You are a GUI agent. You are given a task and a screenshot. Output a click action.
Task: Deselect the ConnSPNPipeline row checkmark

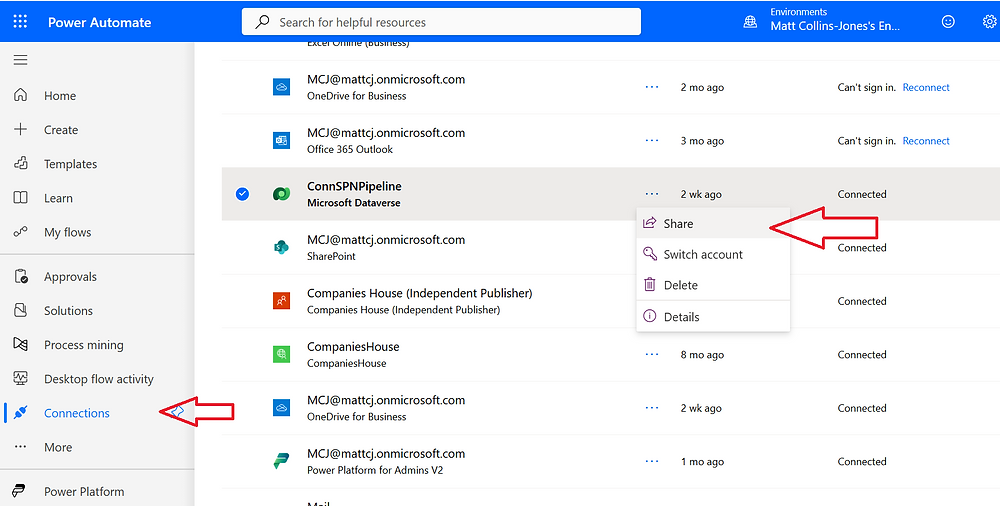242,194
